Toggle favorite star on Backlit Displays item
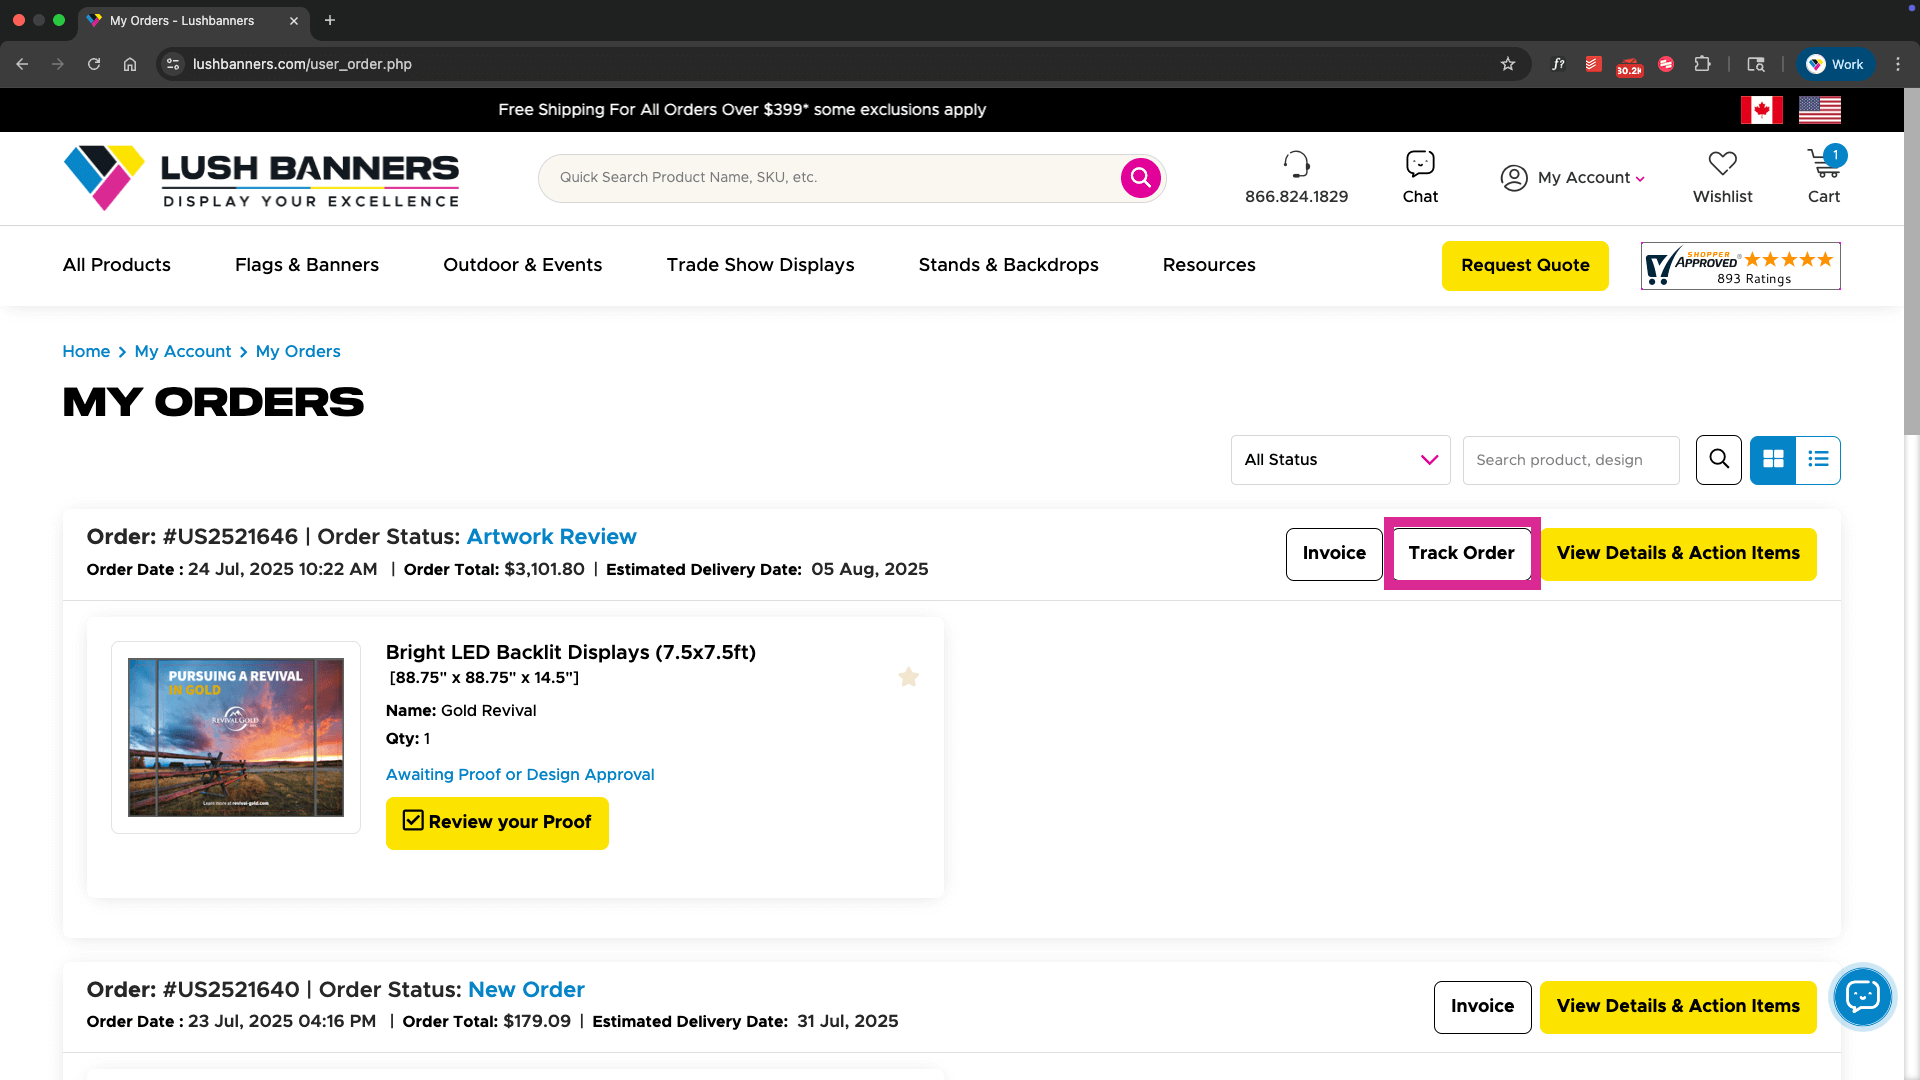This screenshot has height=1080, width=1920. pyautogui.click(x=908, y=677)
